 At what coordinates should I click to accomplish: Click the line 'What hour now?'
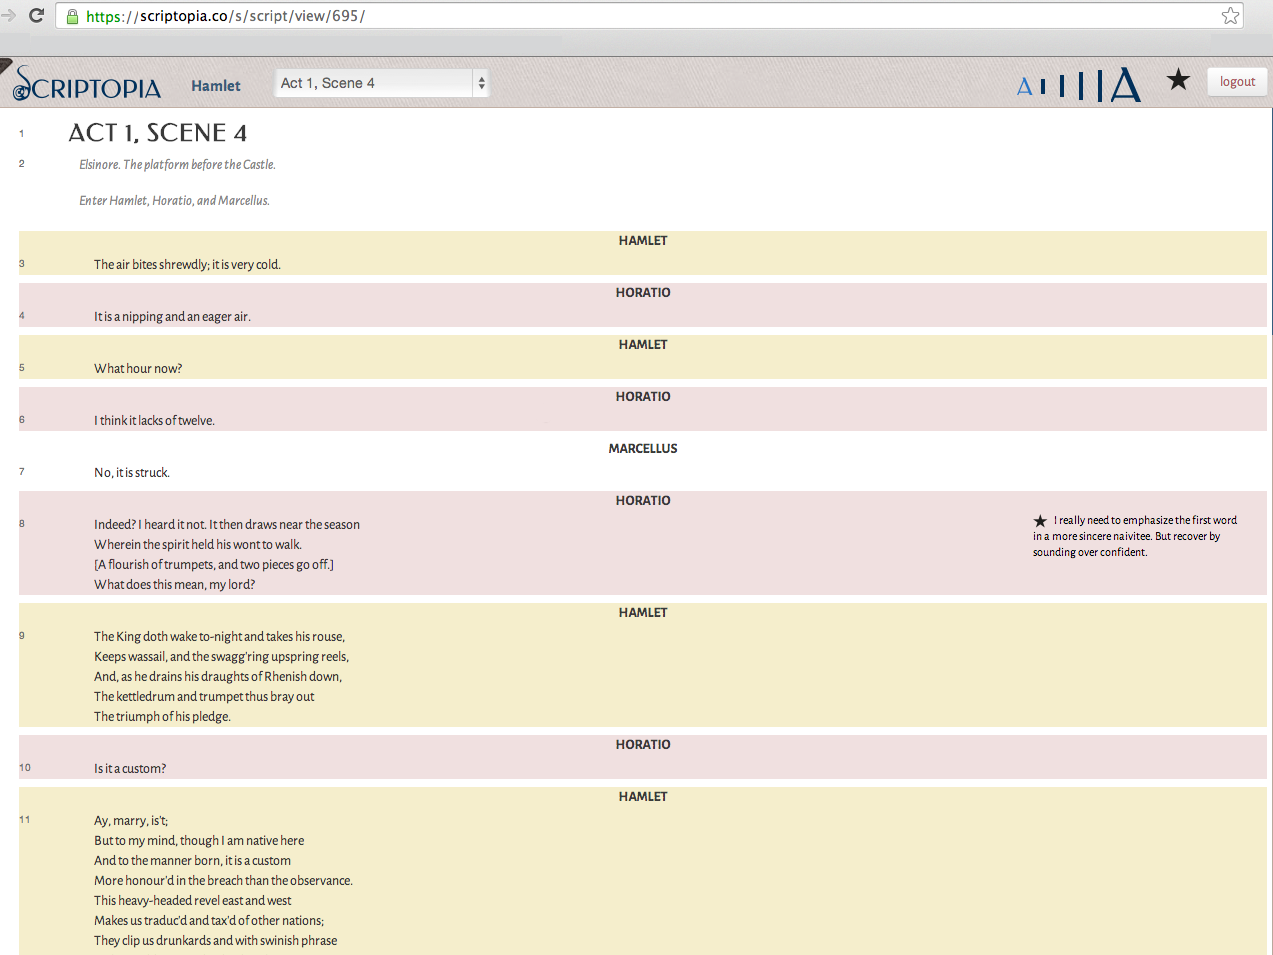click(138, 369)
